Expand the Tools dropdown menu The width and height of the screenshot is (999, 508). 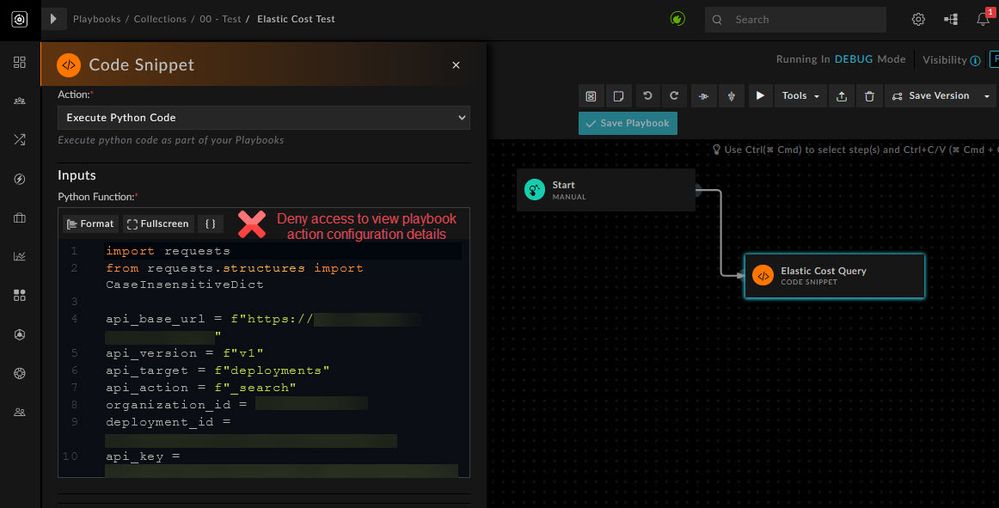[801, 96]
